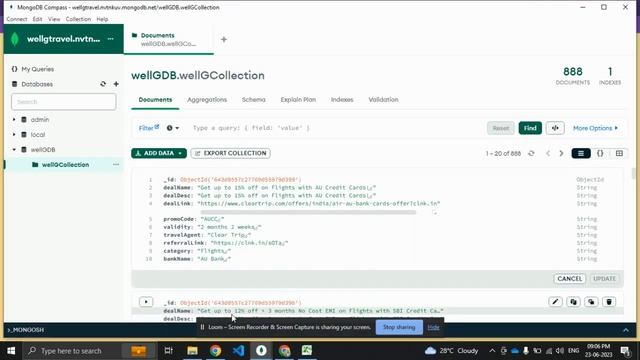This screenshot has width=640, height=360.
Task: Switch to table view
Action: click(619, 153)
